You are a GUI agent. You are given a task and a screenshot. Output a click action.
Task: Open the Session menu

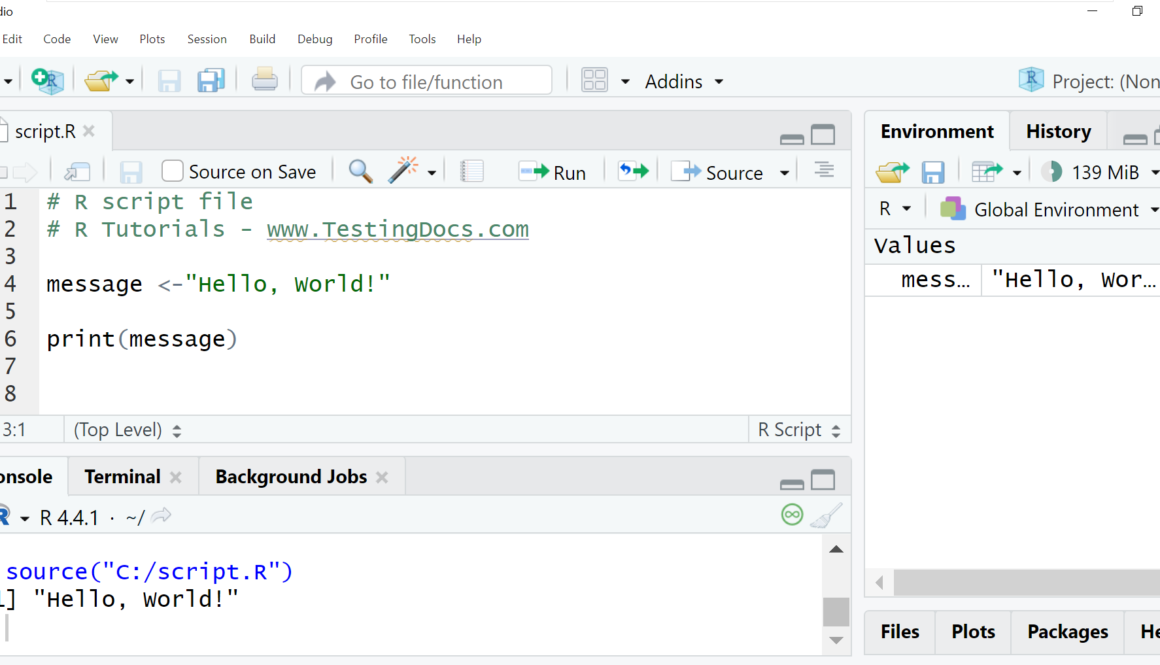click(x=207, y=39)
